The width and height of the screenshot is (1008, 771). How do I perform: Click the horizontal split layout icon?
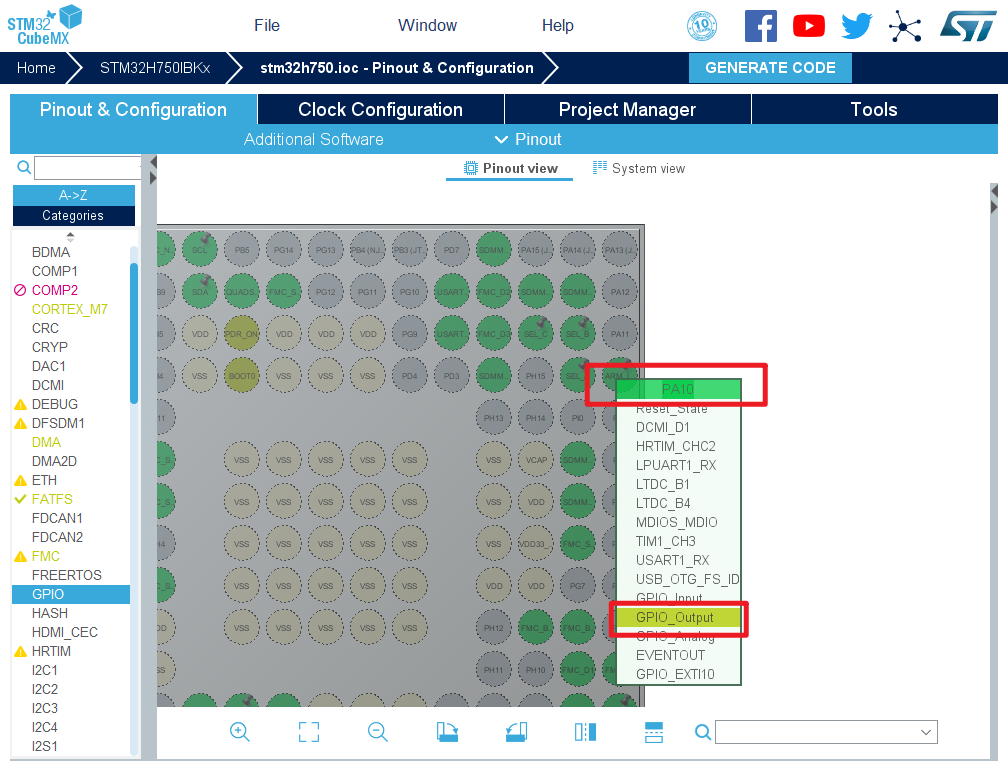(x=653, y=732)
